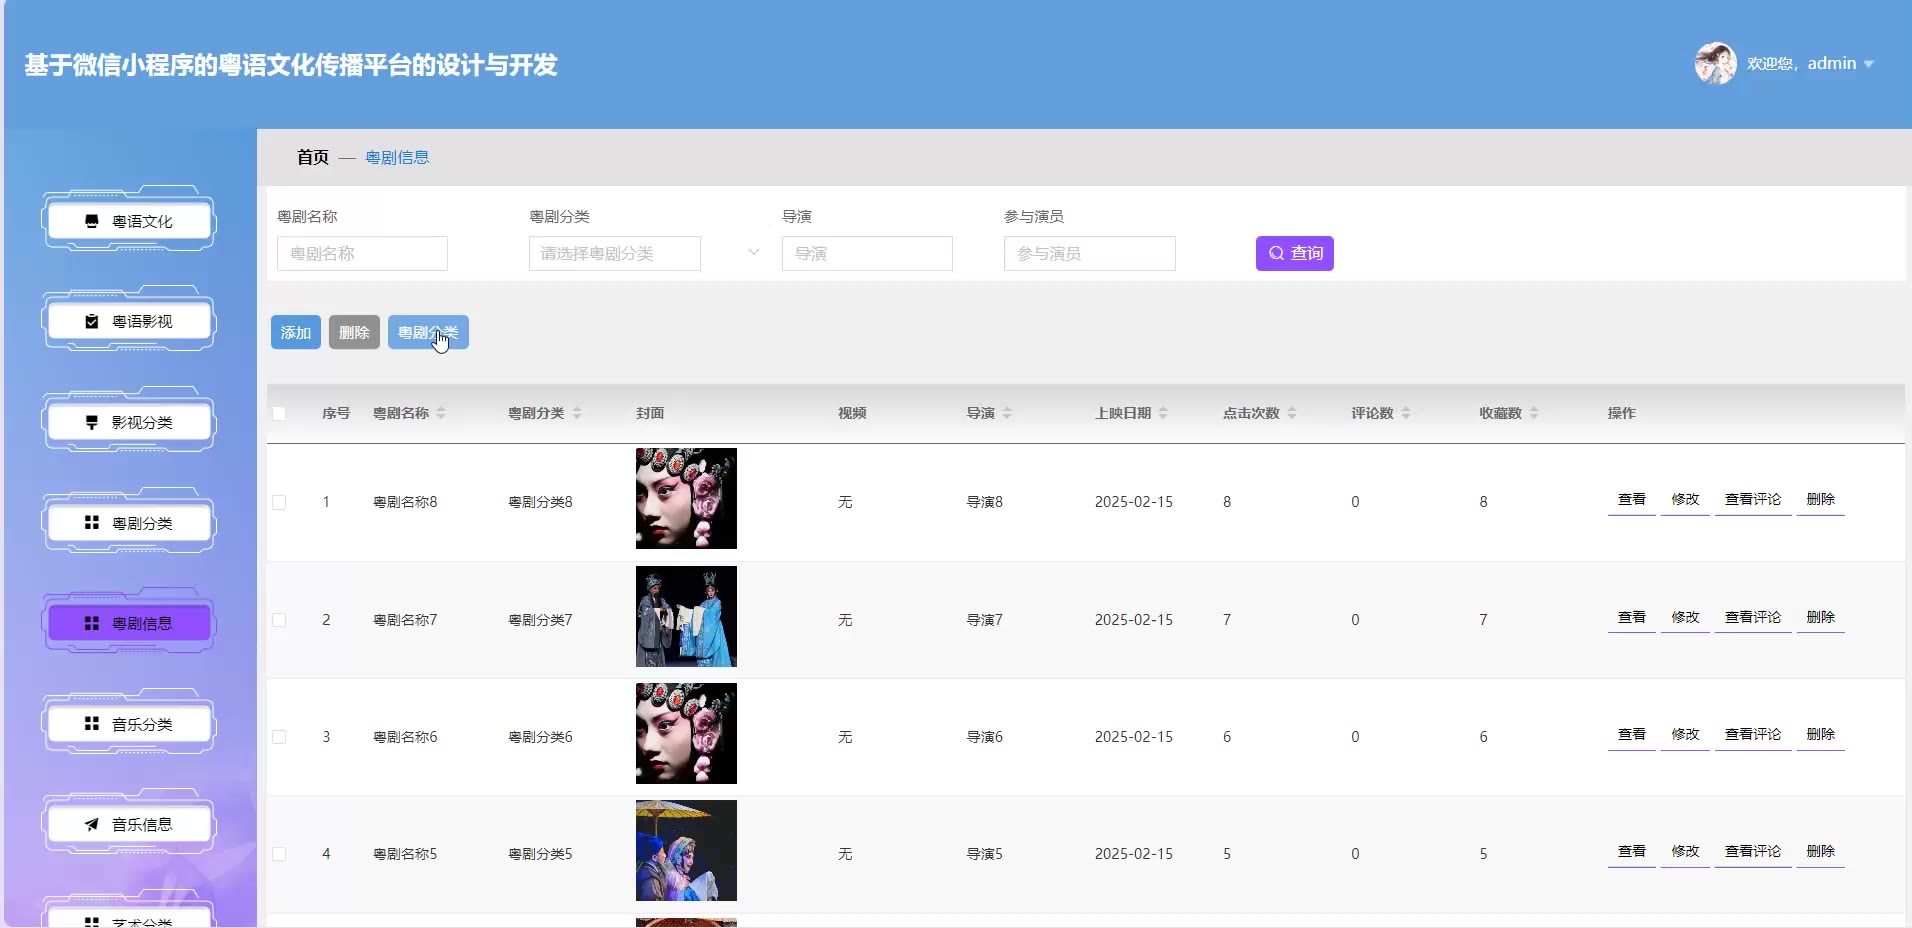Click the 音乐分类 grid icon
This screenshot has width=1912, height=928.
coord(92,724)
